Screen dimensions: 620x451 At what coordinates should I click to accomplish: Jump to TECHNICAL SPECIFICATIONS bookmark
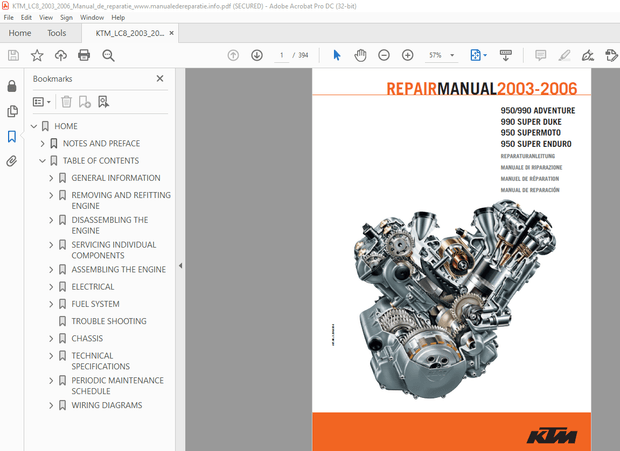(x=100, y=361)
